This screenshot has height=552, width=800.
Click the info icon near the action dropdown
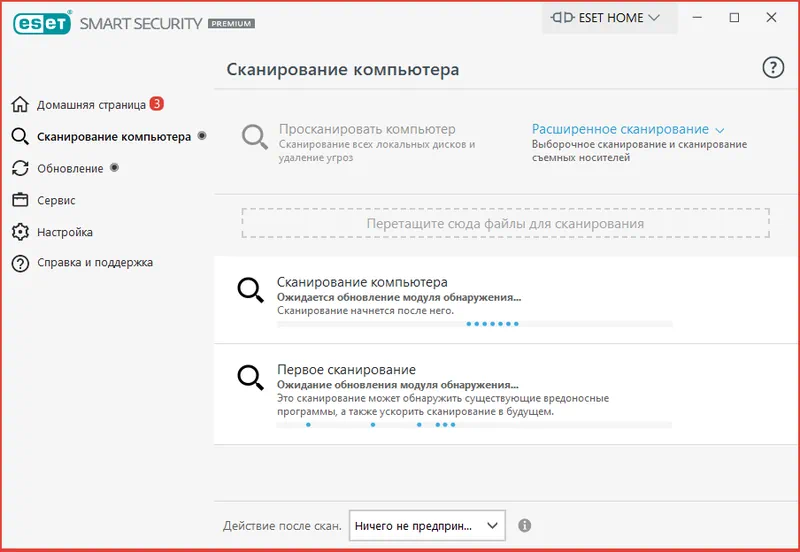click(x=524, y=525)
